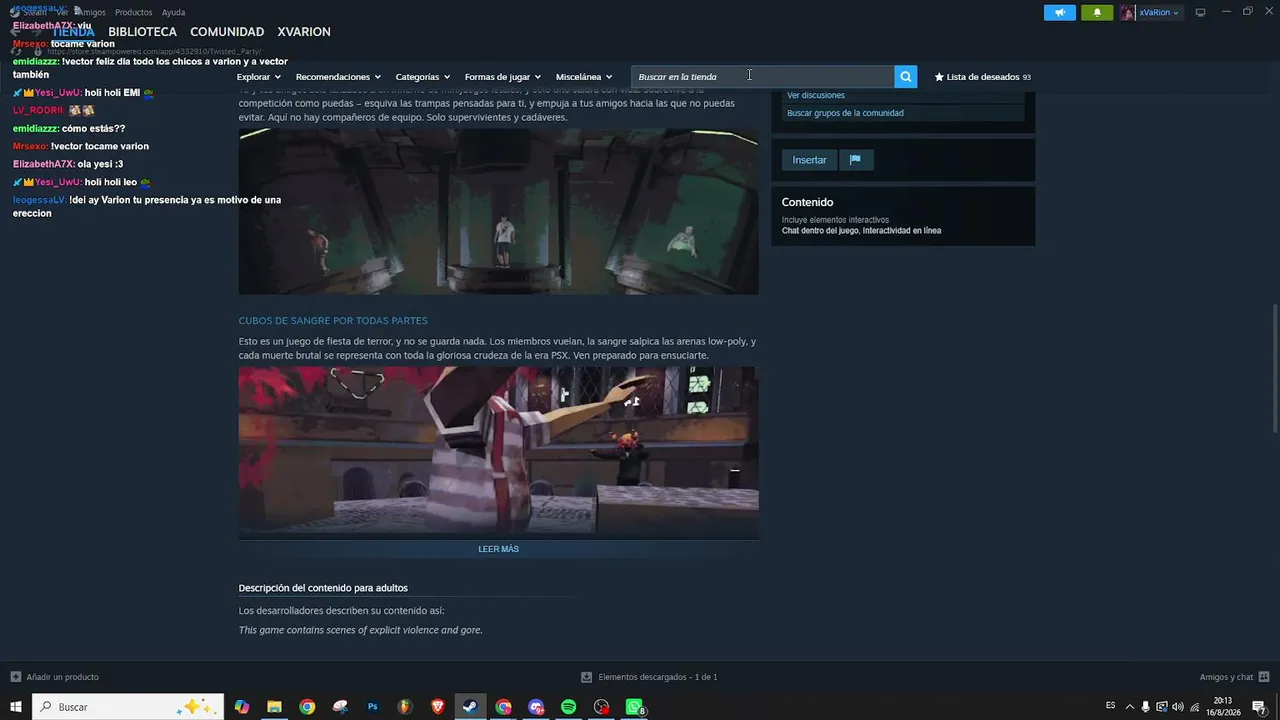Open the BIBLIOTECA tab

[142, 32]
